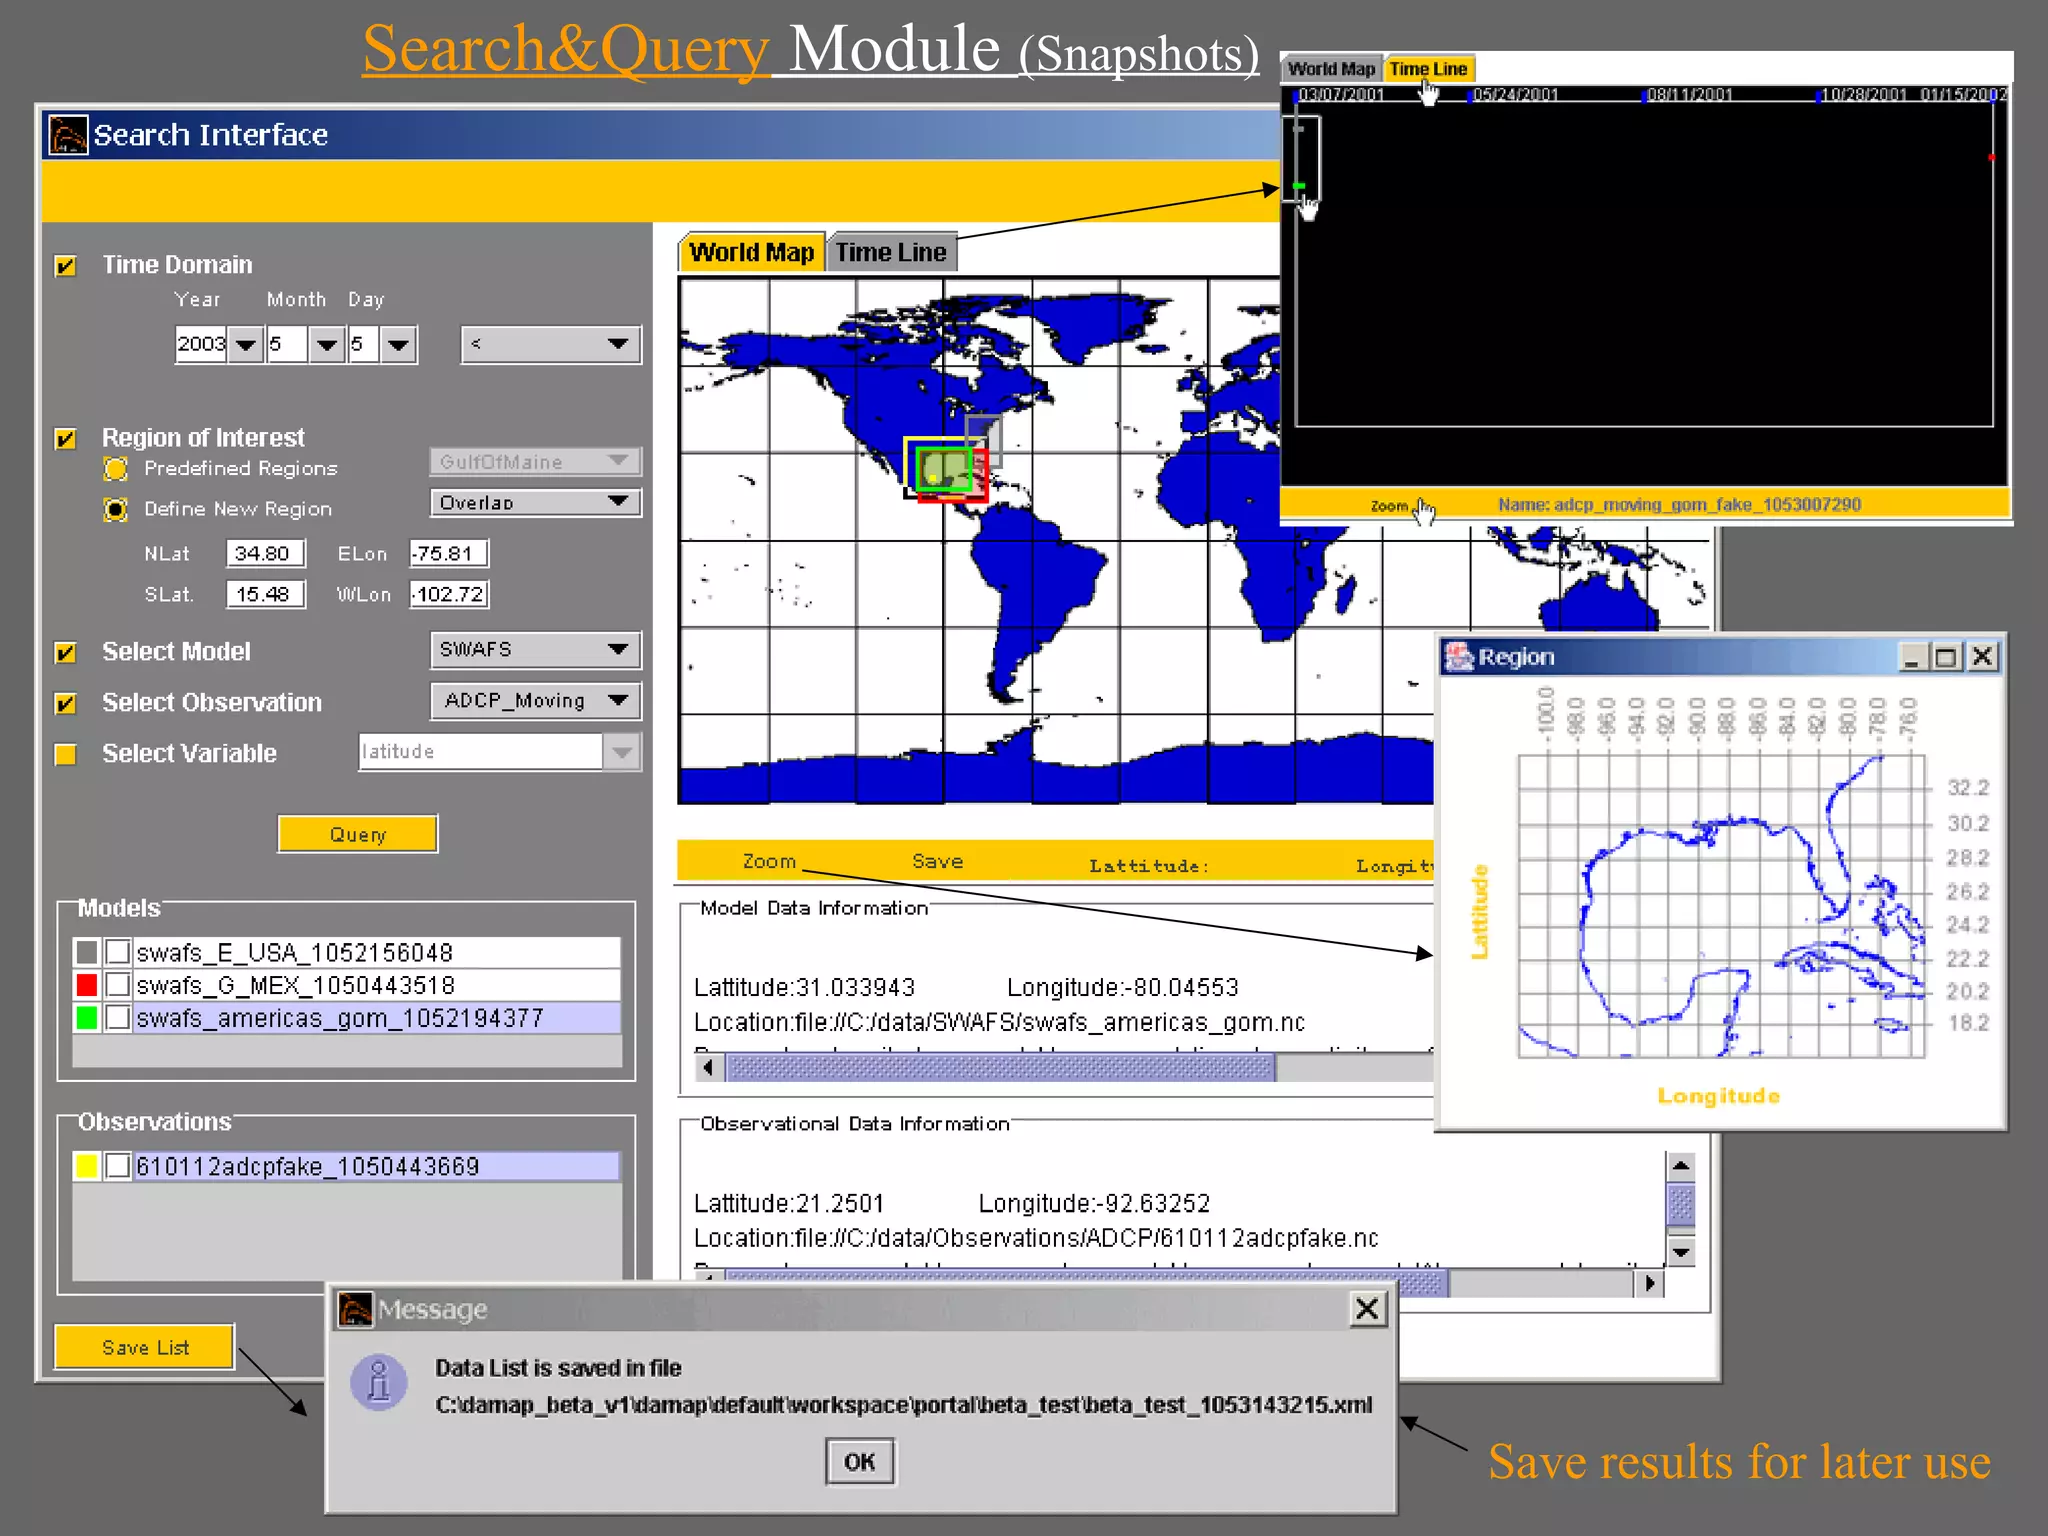Click the gray swatch for swafs_E_USA
2048x1536 pixels.
(87, 952)
